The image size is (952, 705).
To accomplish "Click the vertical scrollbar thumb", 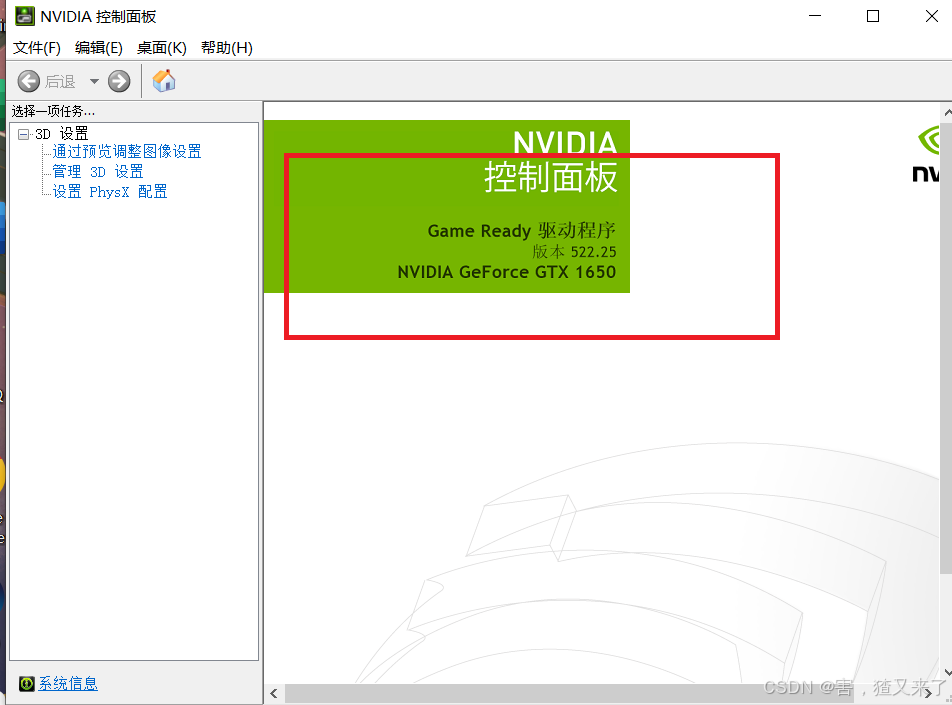I will tap(946, 347).
